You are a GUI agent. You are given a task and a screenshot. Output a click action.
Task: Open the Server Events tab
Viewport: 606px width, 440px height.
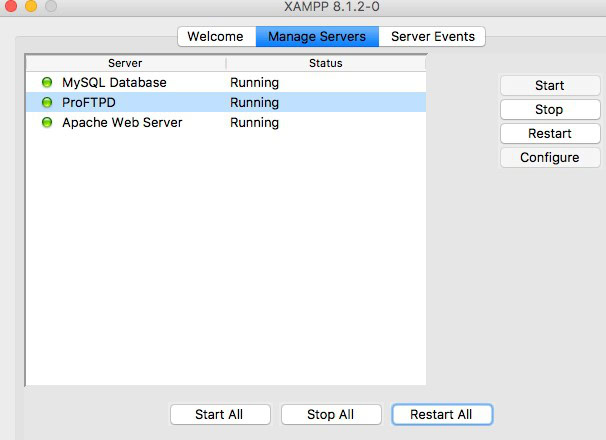(432, 36)
